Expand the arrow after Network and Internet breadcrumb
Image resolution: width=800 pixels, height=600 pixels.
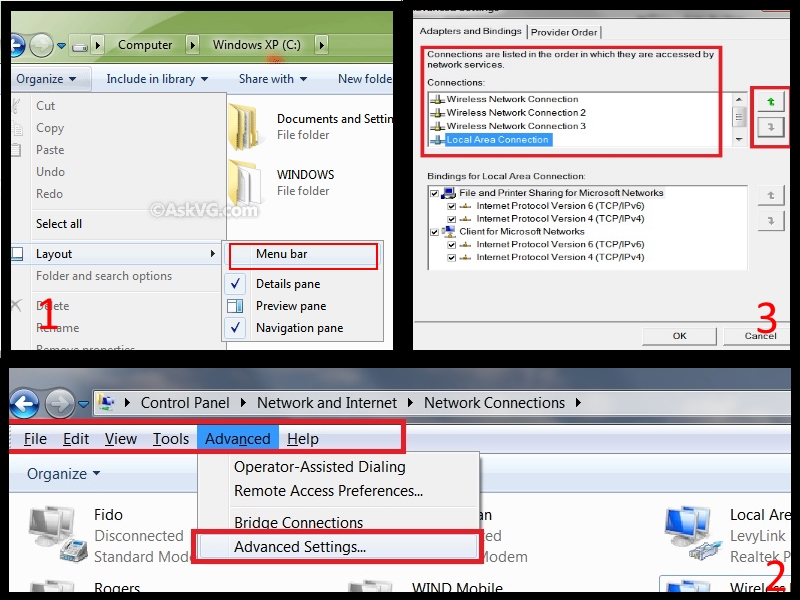[410, 403]
